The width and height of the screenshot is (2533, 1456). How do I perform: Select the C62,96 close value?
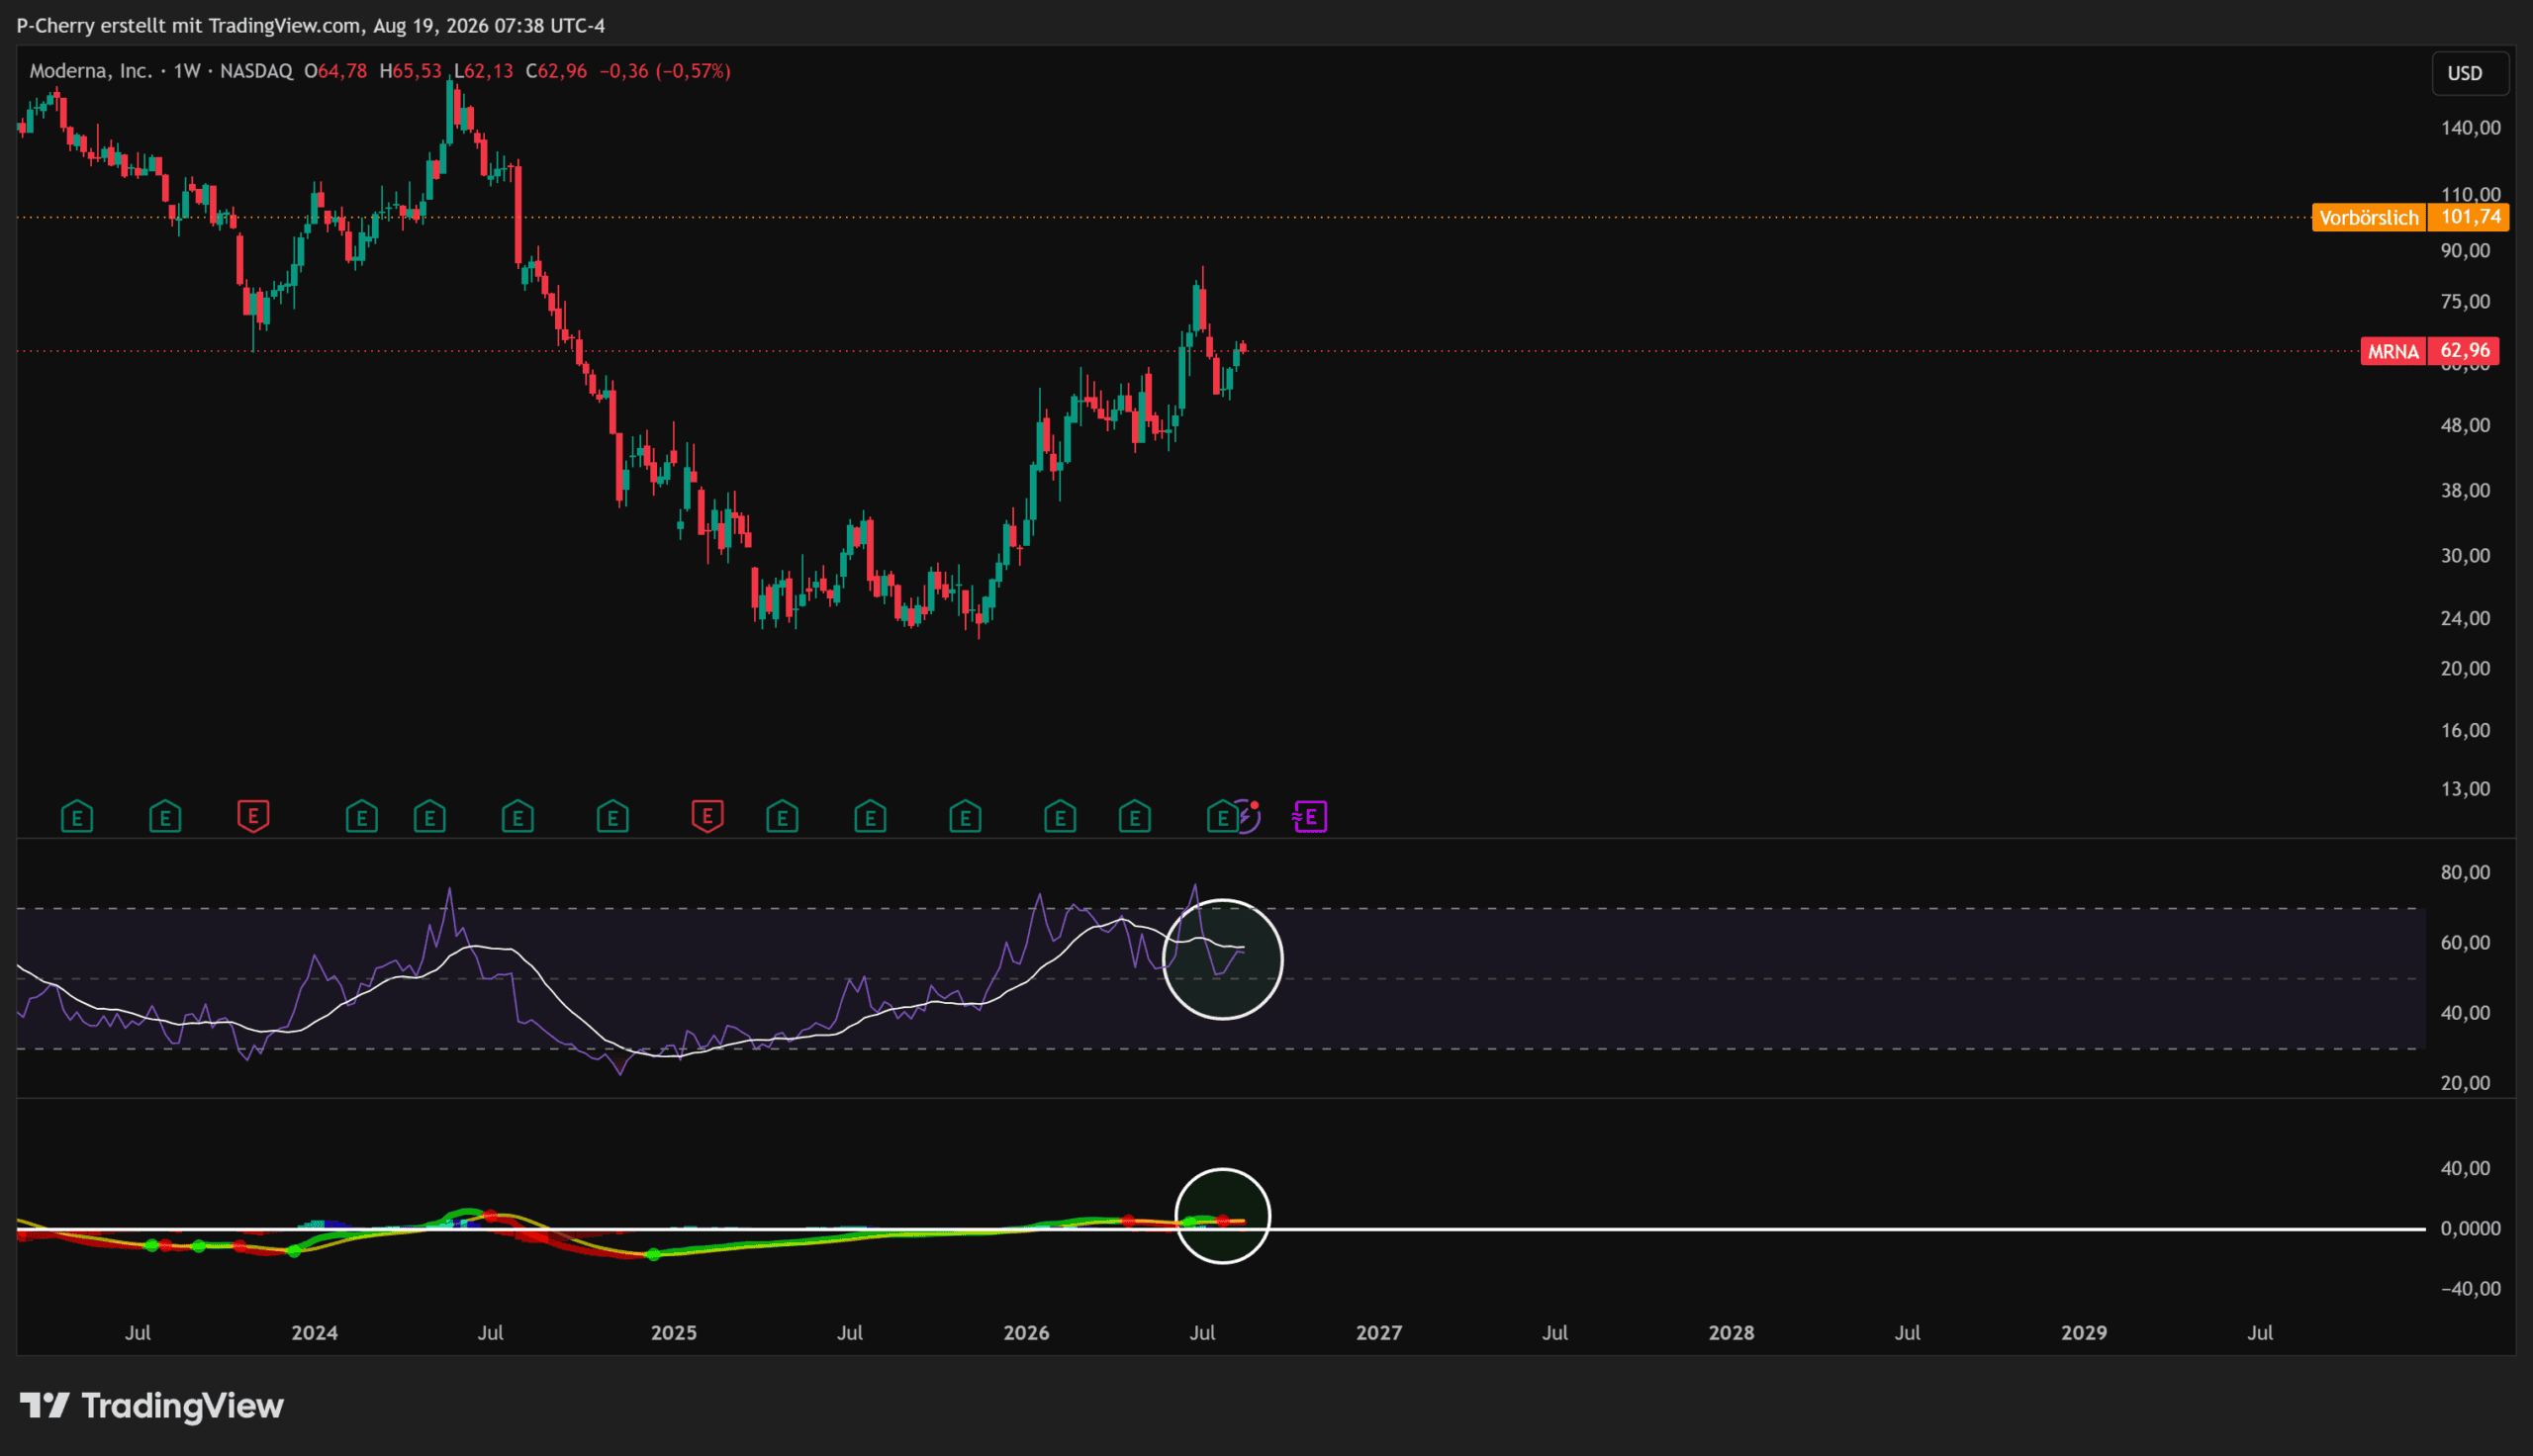[x=556, y=71]
